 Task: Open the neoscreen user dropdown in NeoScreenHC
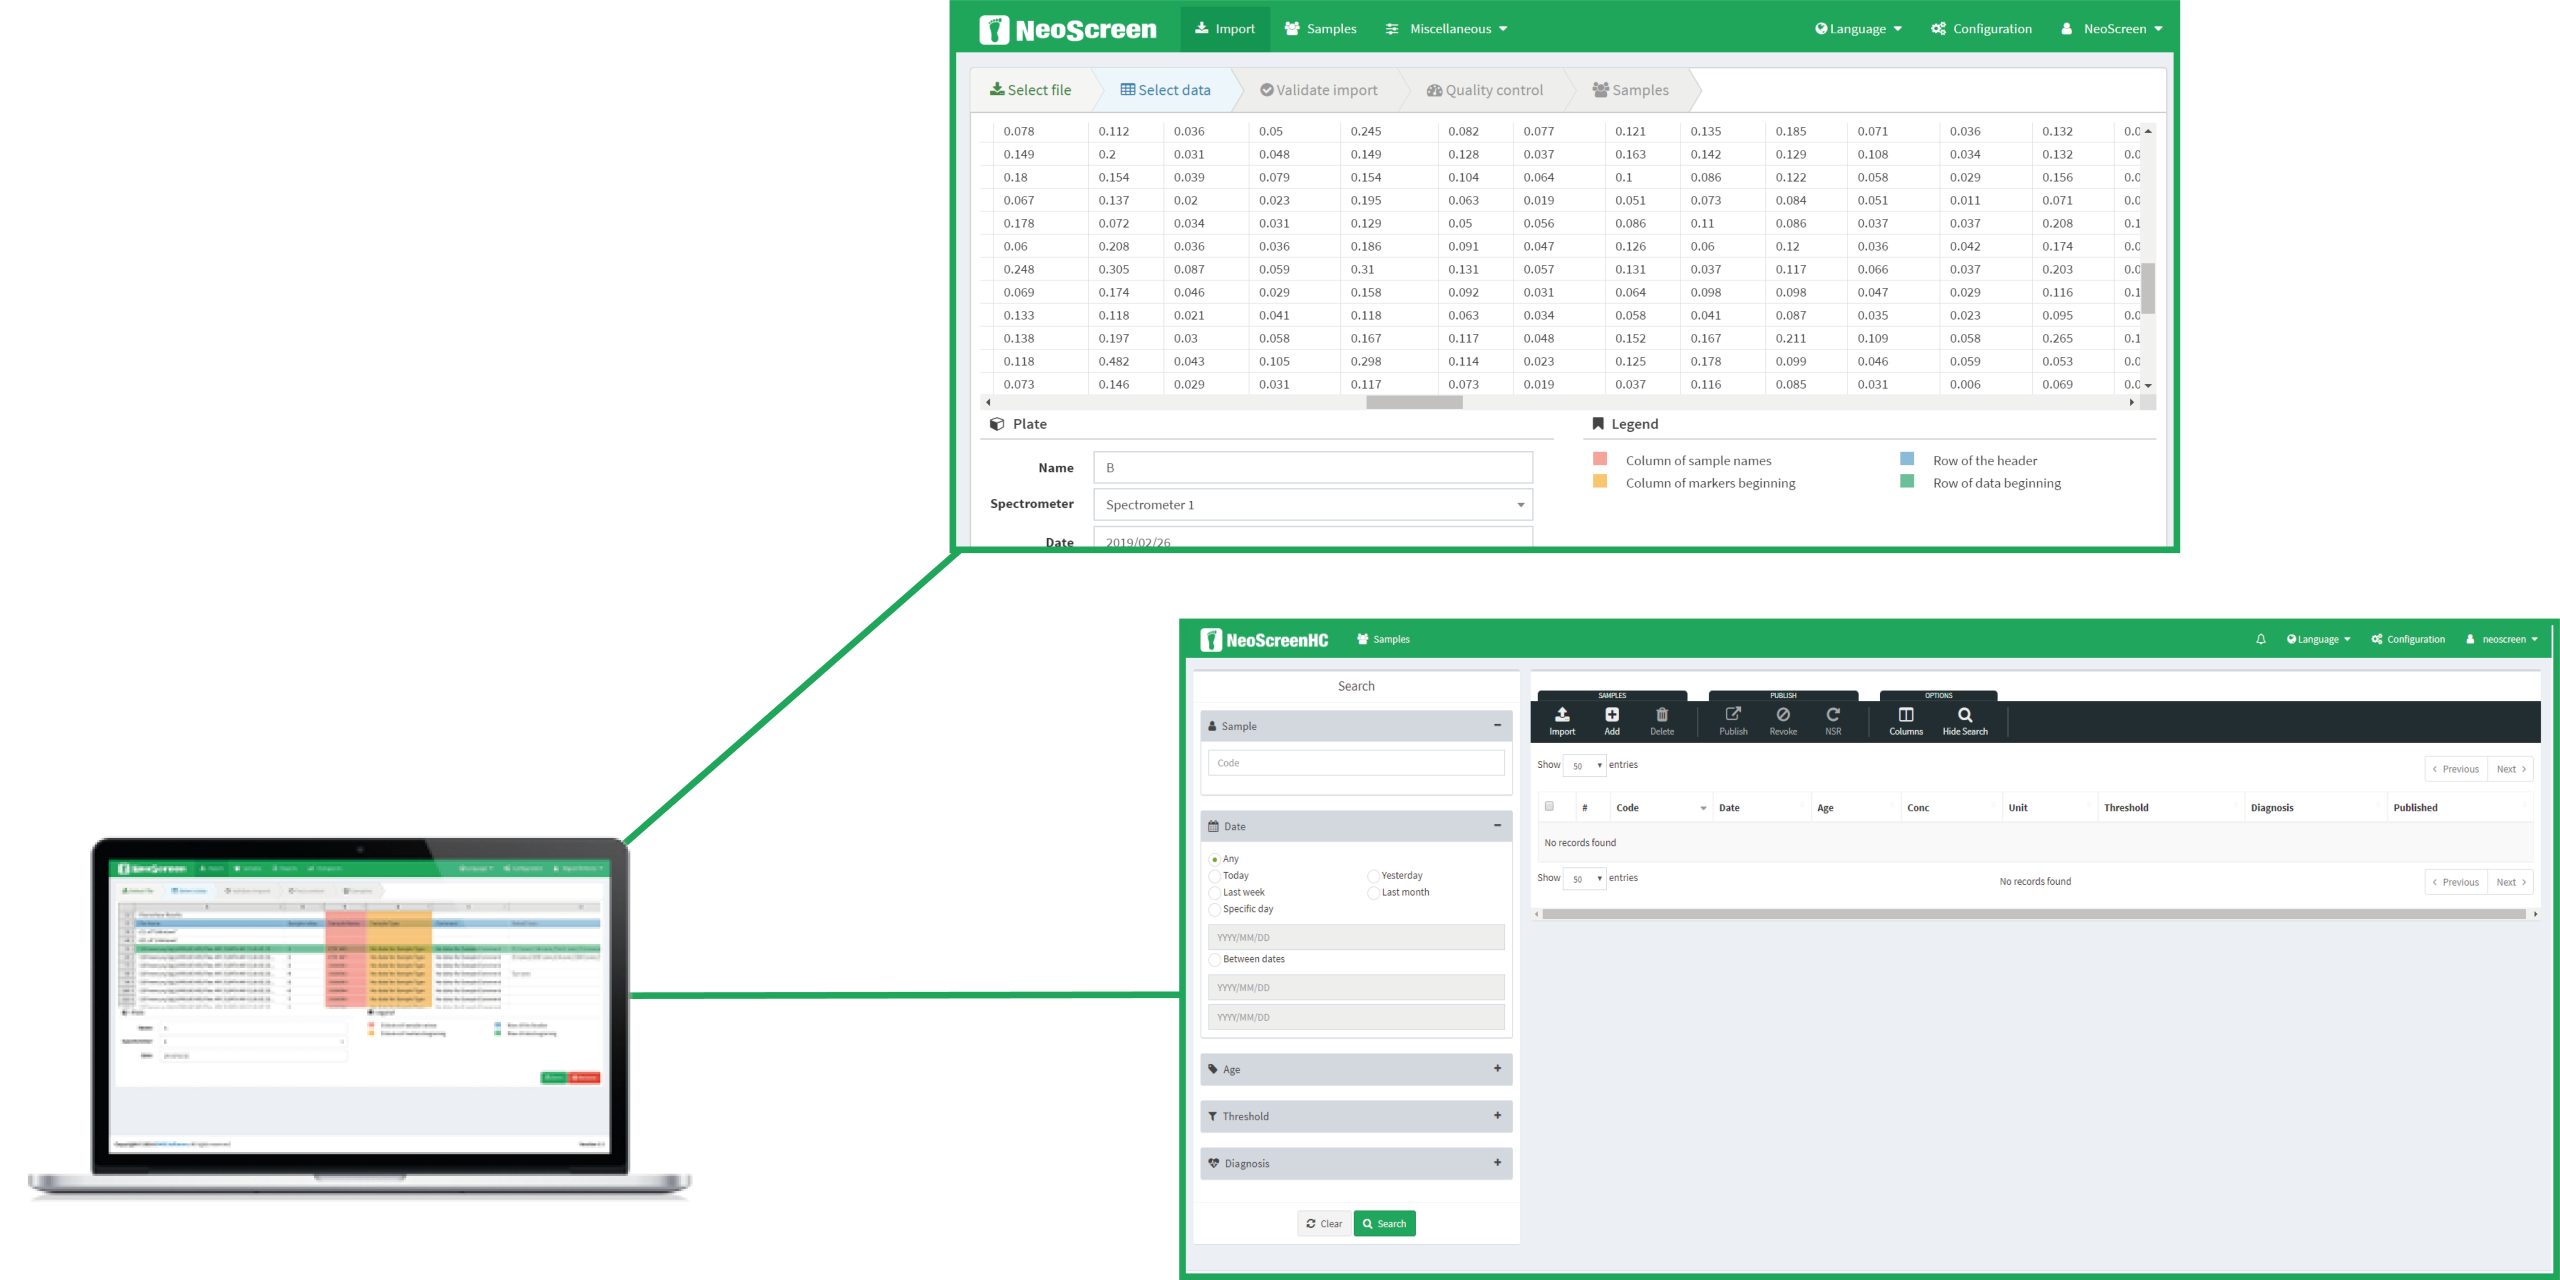(x=2502, y=640)
